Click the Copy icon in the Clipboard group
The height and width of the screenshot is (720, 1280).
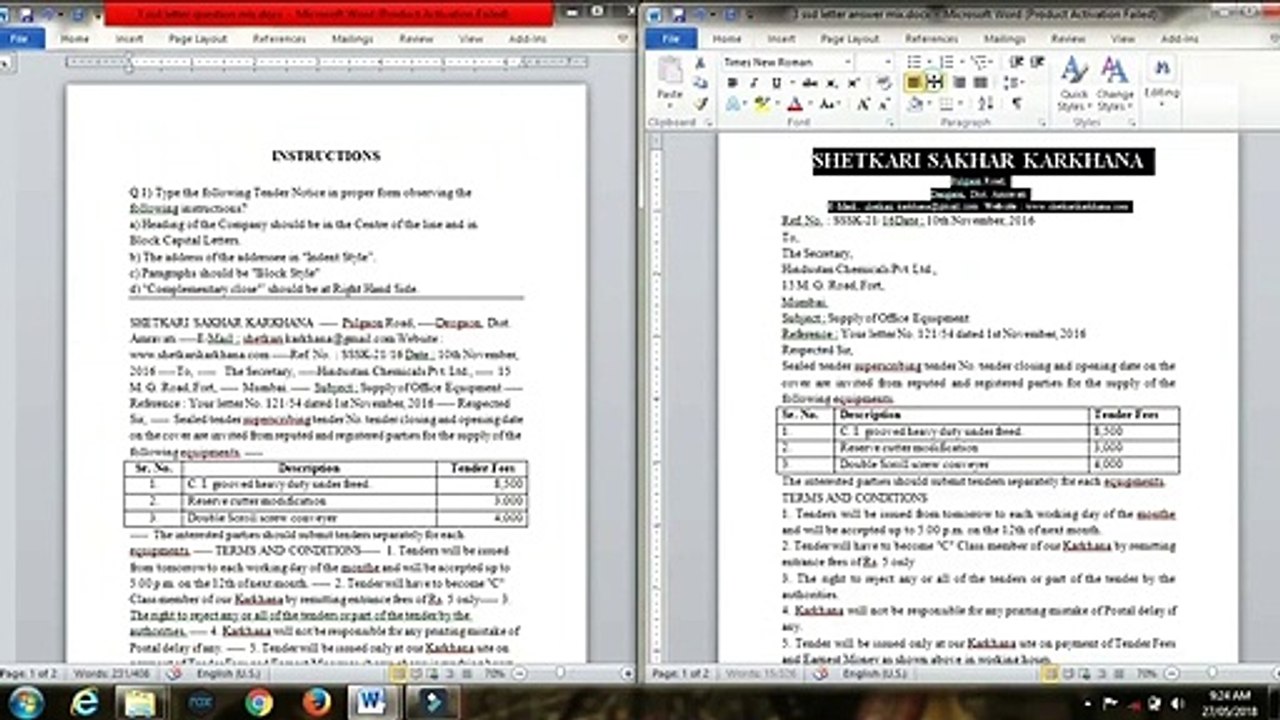click(701, 82)
